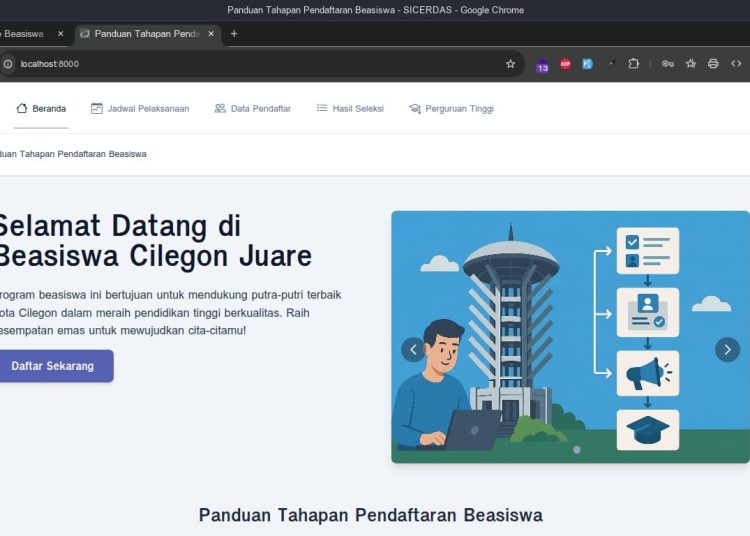Show the next carousel slide
Screen dimensions: 750x536
tap(727, 349)
